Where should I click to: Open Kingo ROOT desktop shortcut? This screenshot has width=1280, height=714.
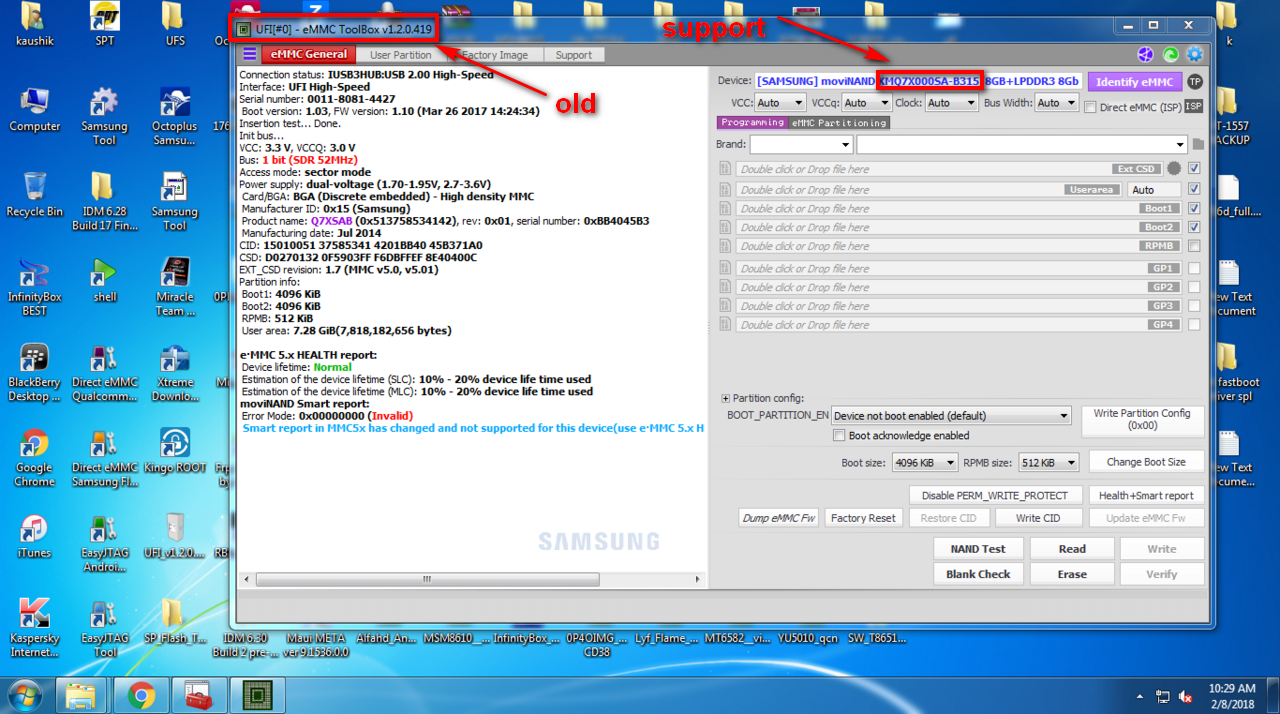pyautogui.click(x=174, y=452)
